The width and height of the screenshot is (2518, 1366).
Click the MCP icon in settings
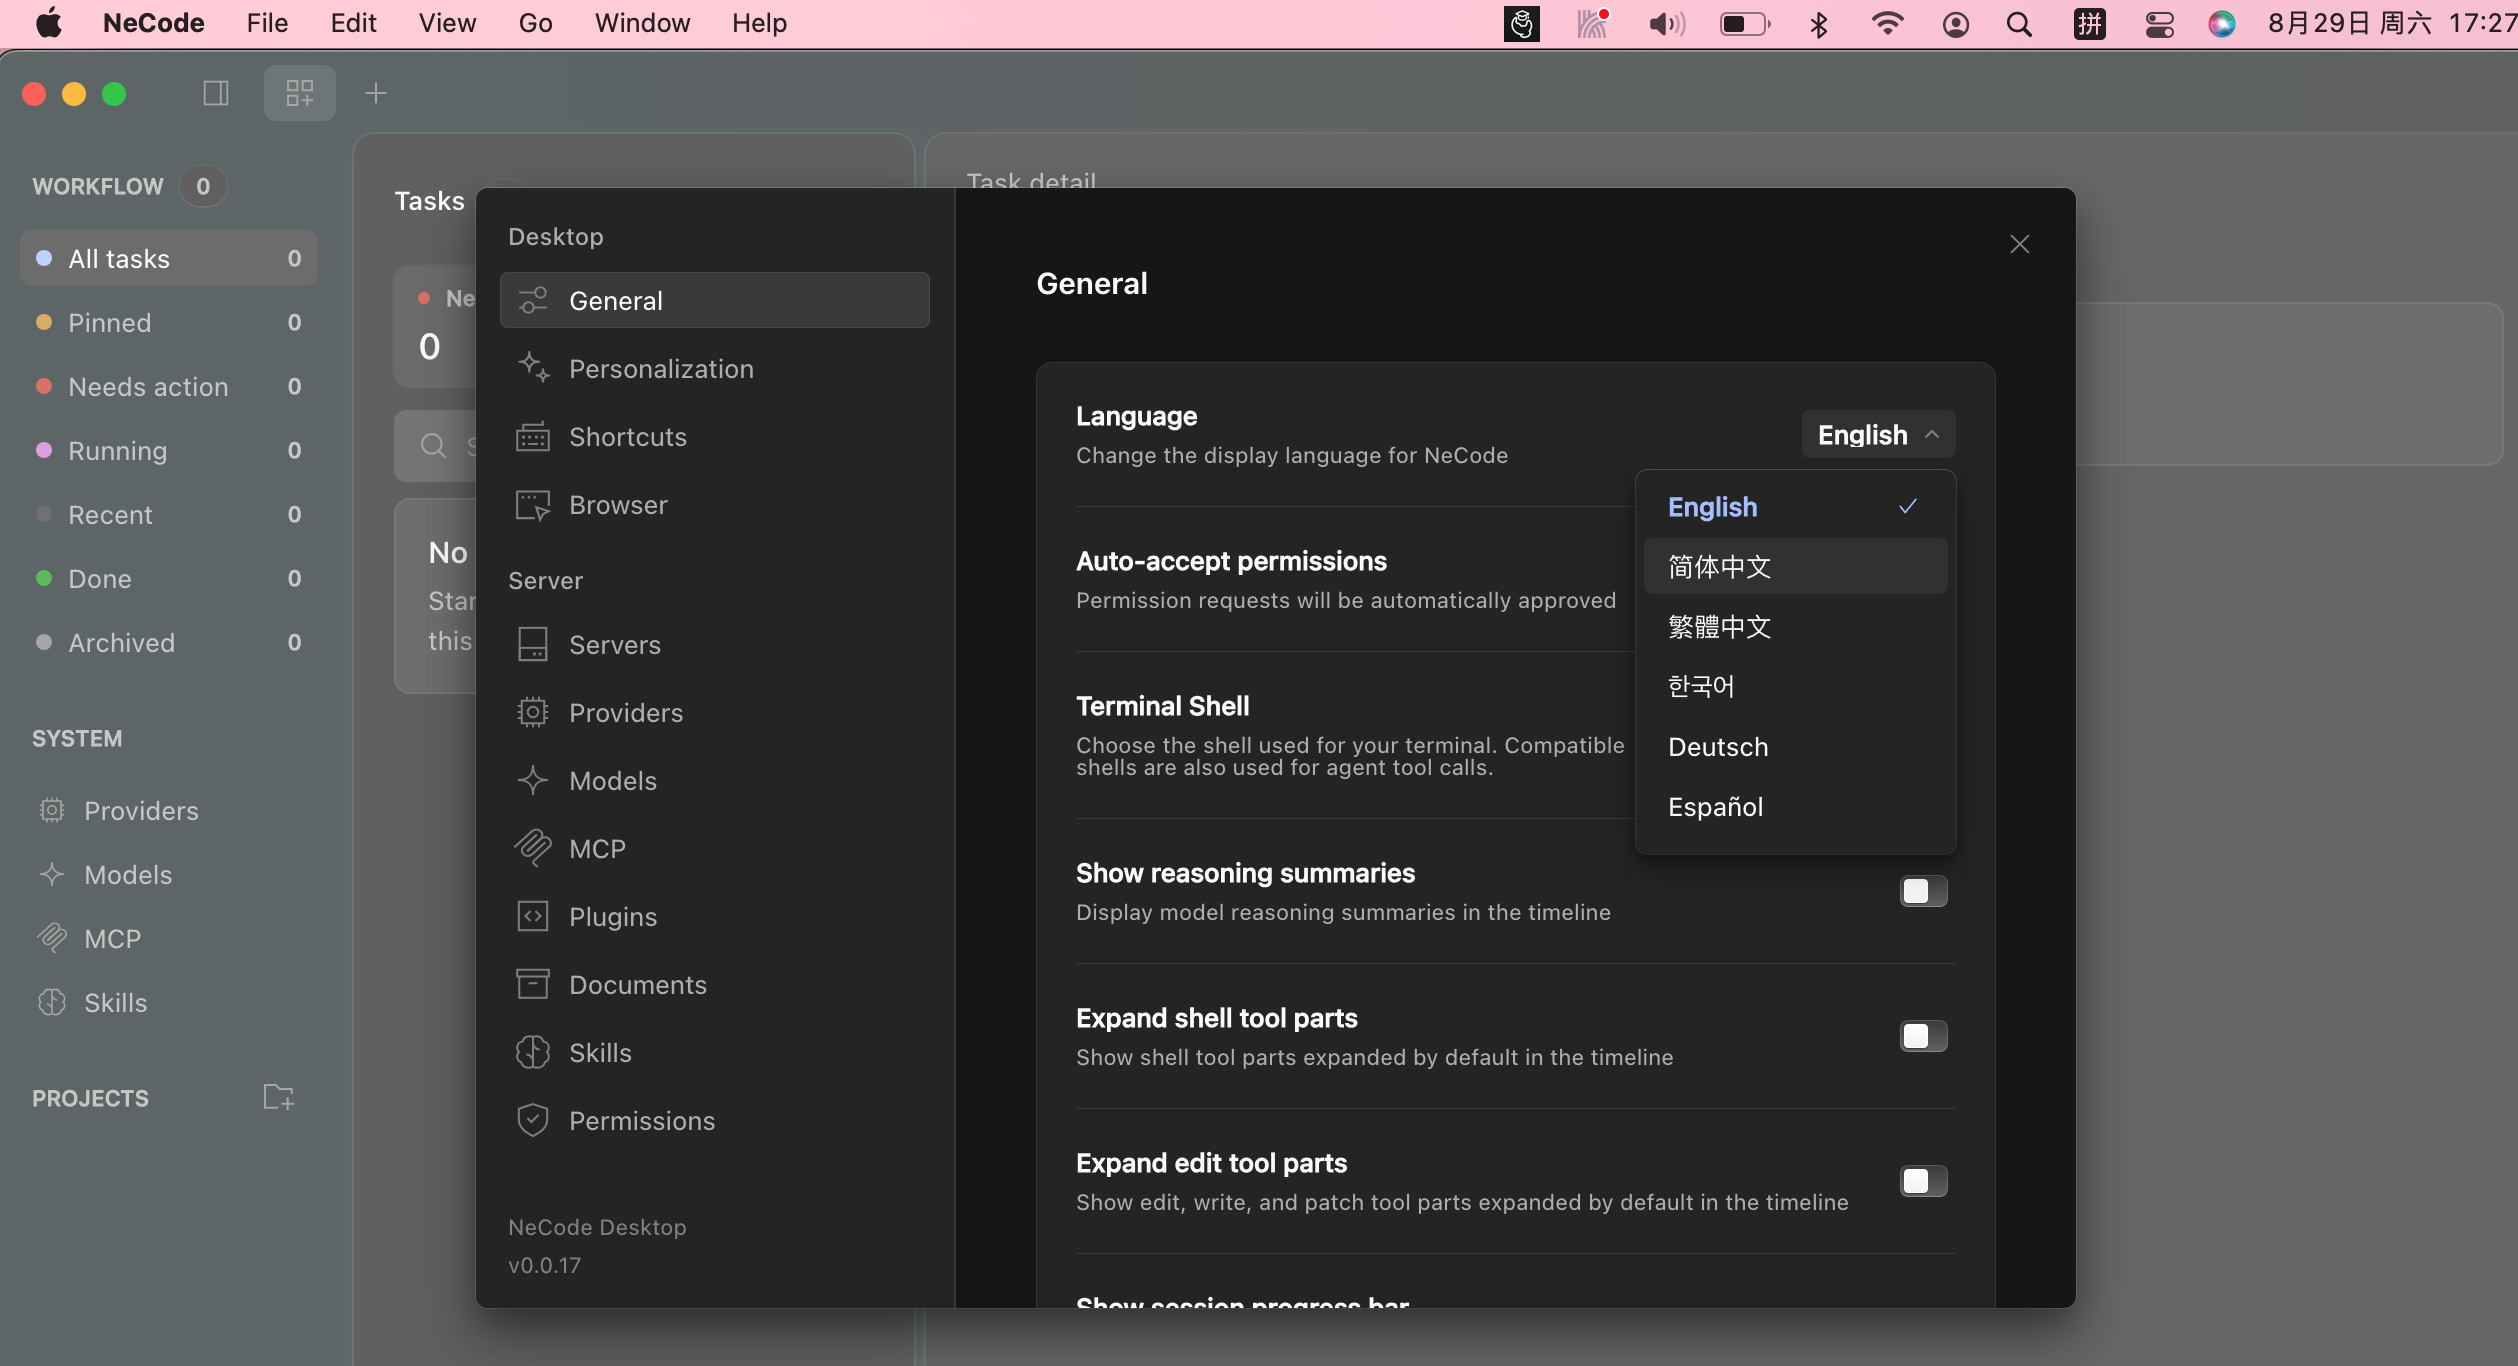[533, 848]
